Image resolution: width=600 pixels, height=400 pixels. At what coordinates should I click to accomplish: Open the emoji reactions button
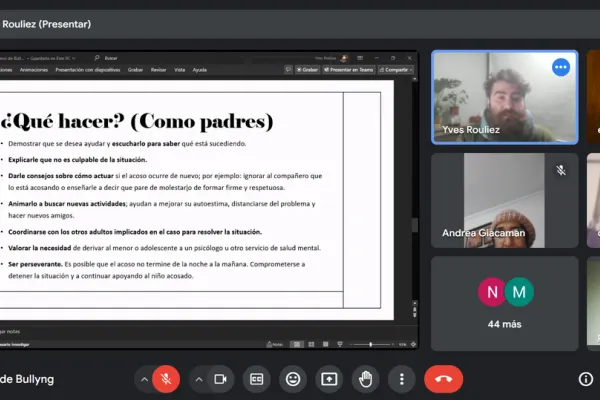293,379
